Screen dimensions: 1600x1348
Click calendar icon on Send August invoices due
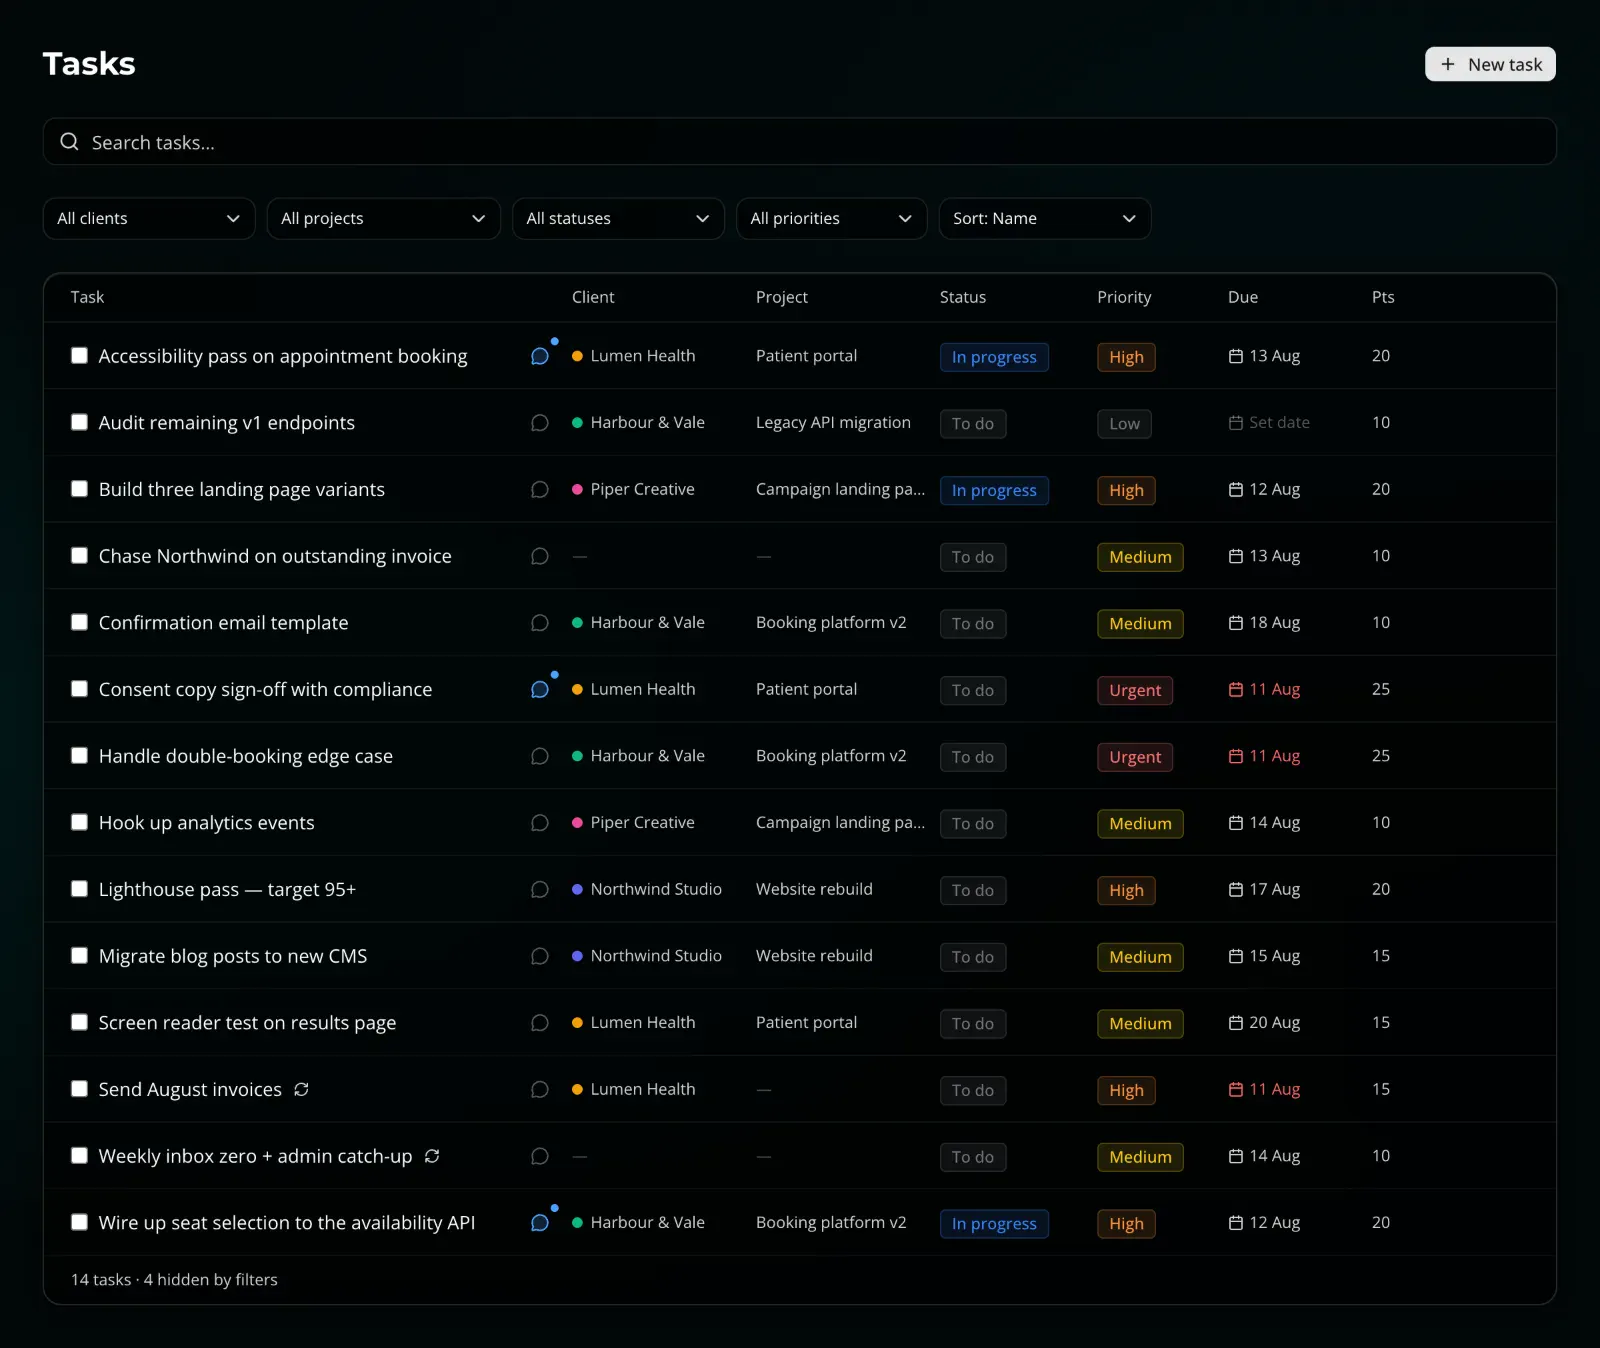[x=1236, y=1089]
